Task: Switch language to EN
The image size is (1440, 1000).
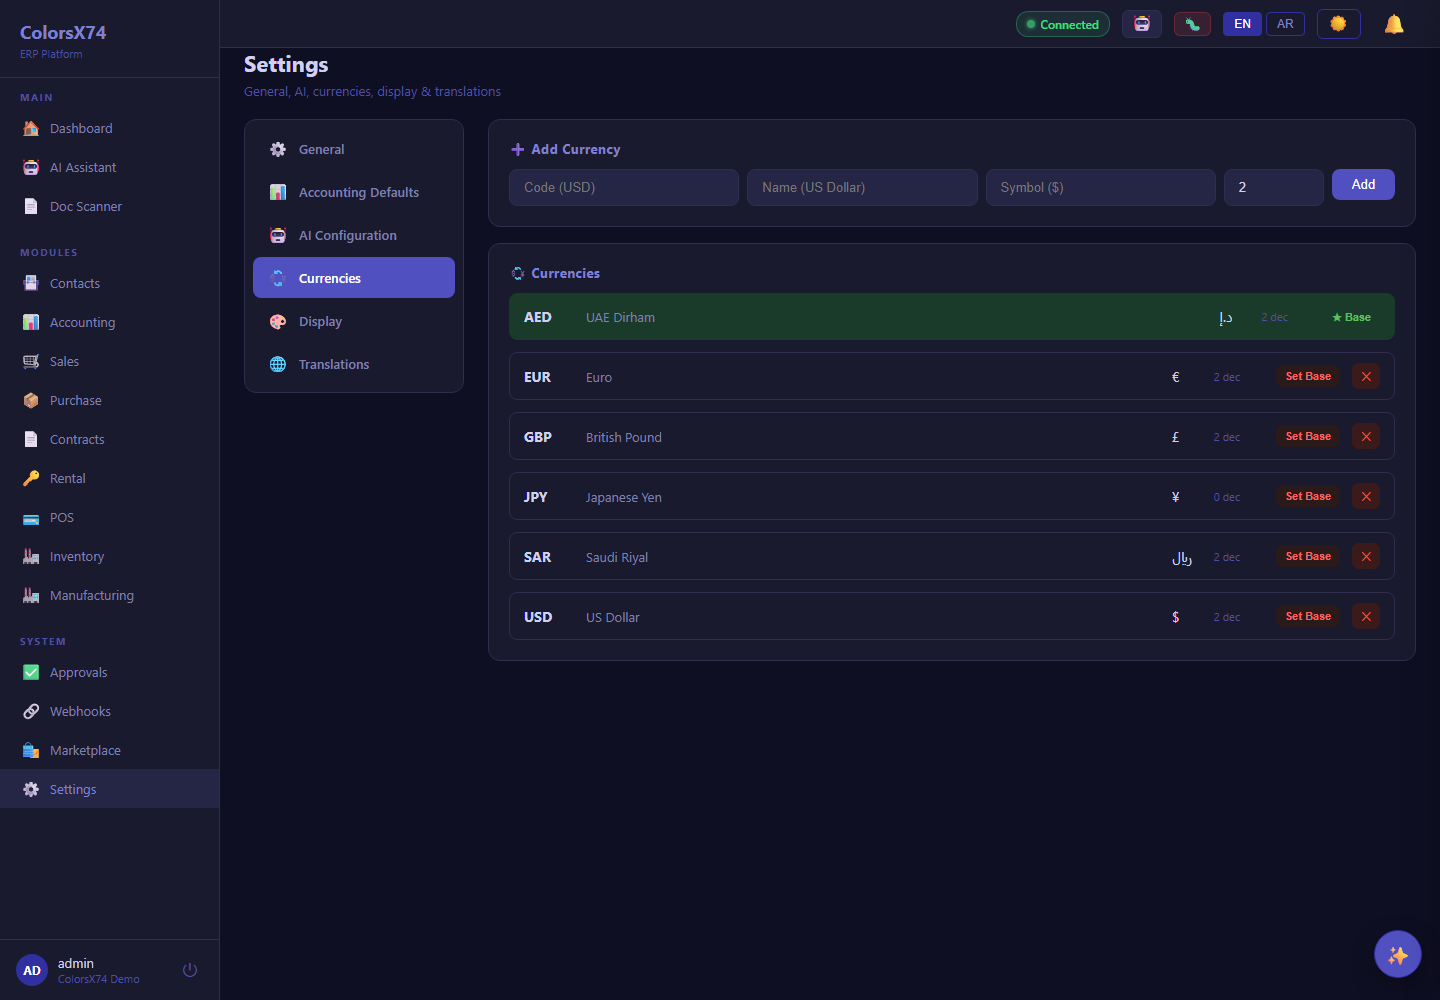Action: [1242, 24]
